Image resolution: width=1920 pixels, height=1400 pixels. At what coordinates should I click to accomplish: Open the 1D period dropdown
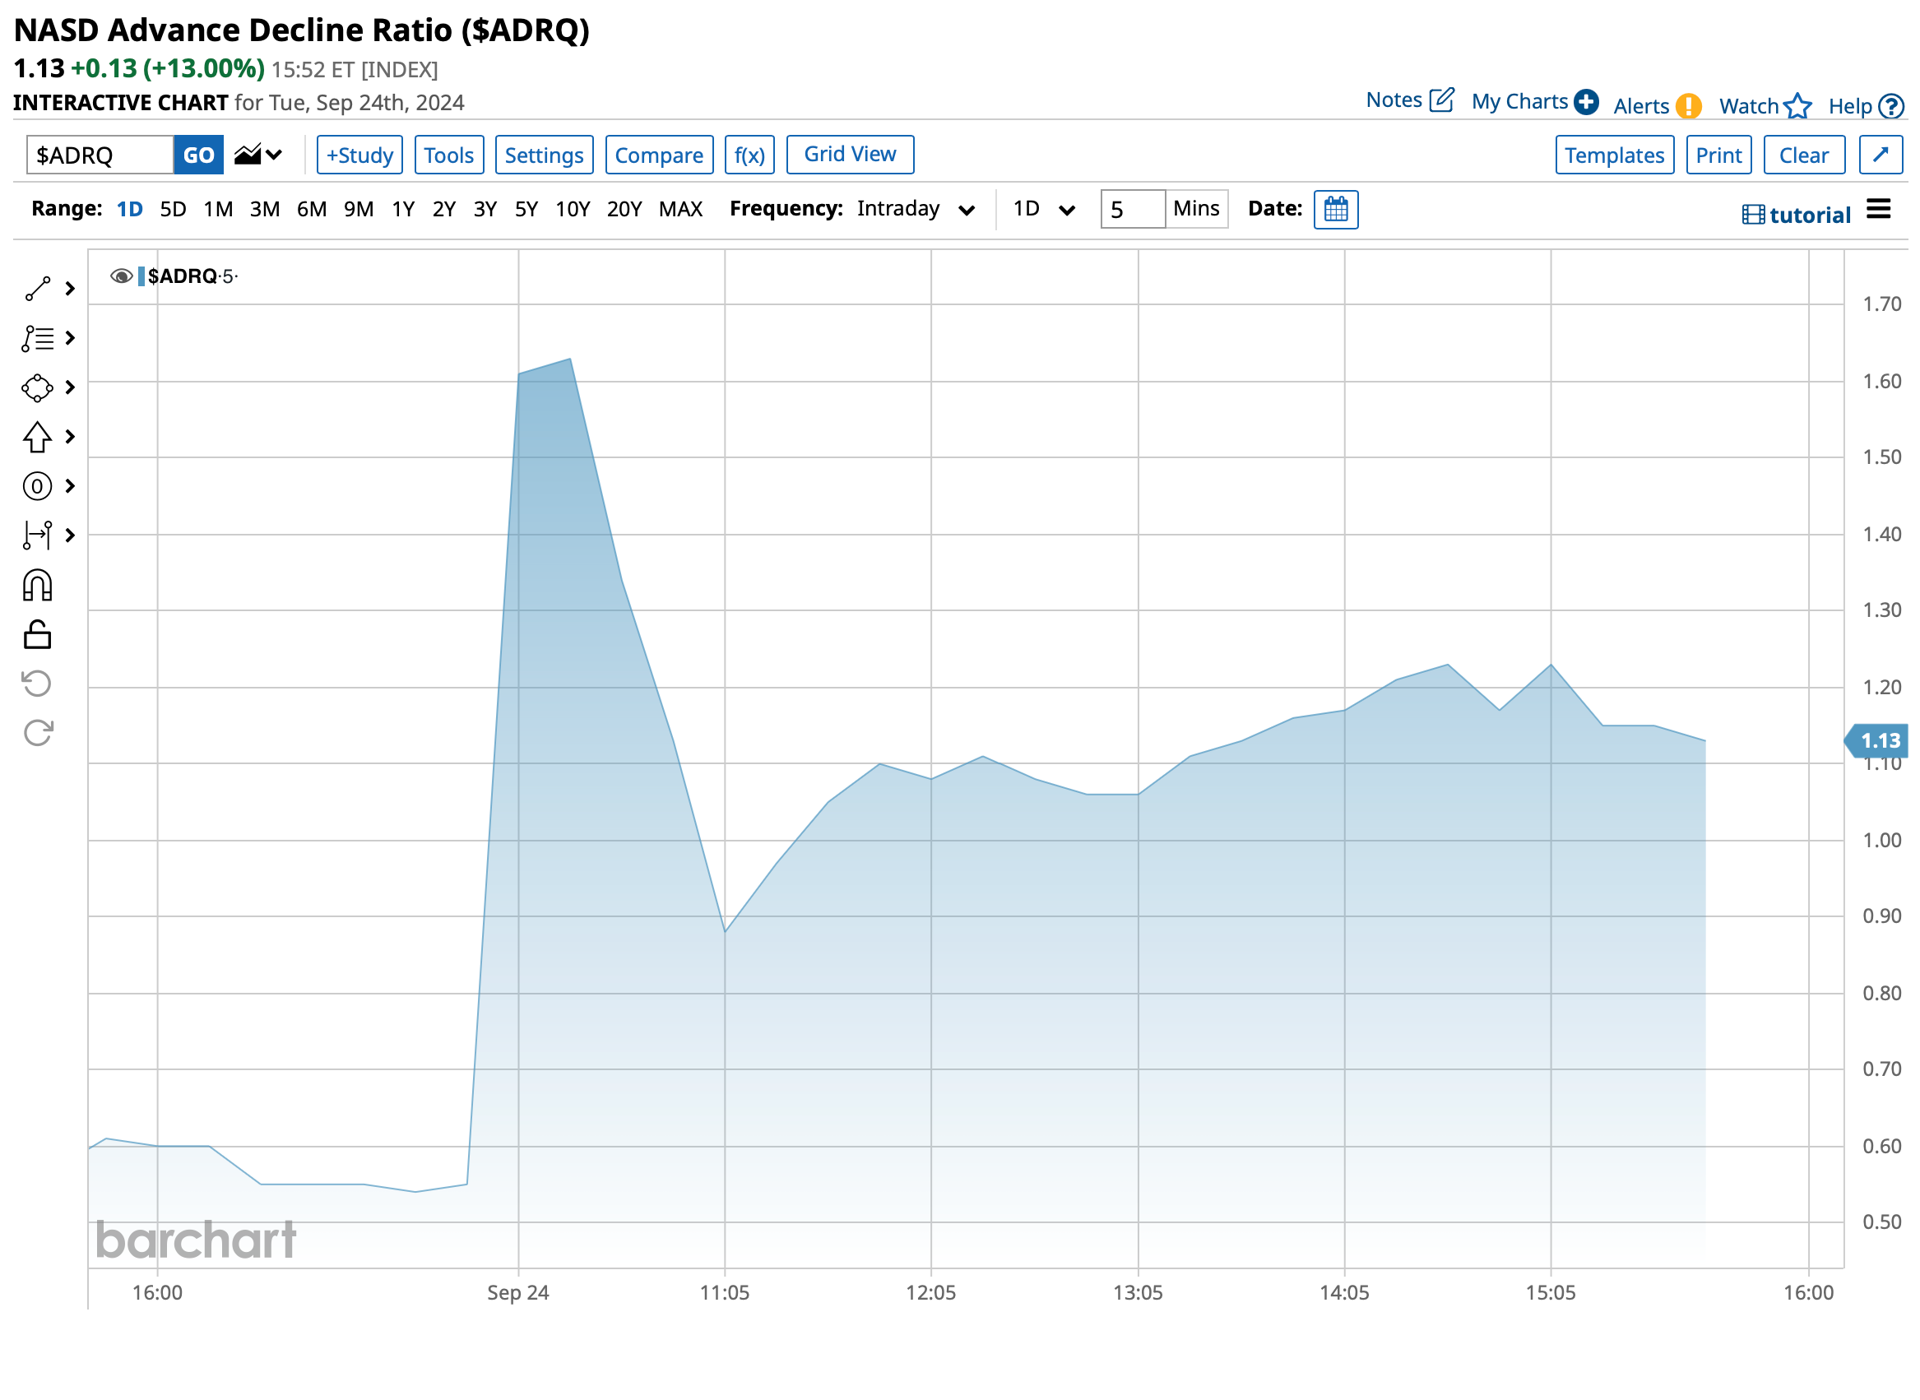(1044, 209)
